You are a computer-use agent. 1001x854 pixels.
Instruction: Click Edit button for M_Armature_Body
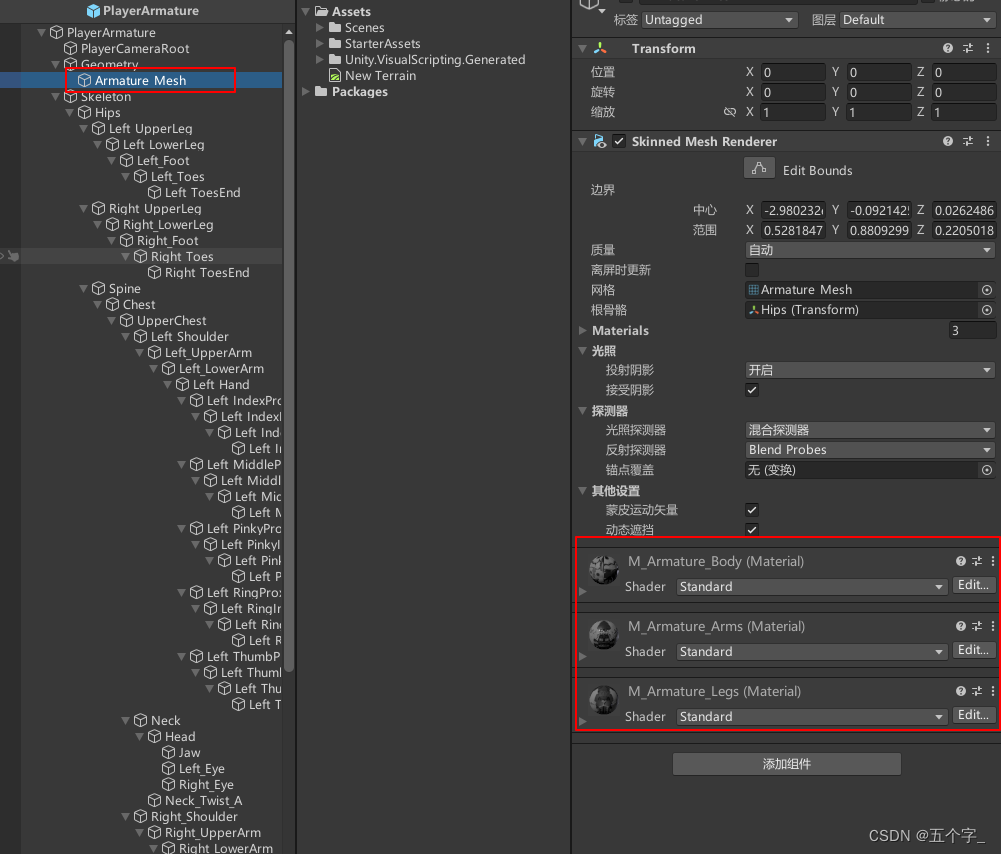click(x=974, y=585)
